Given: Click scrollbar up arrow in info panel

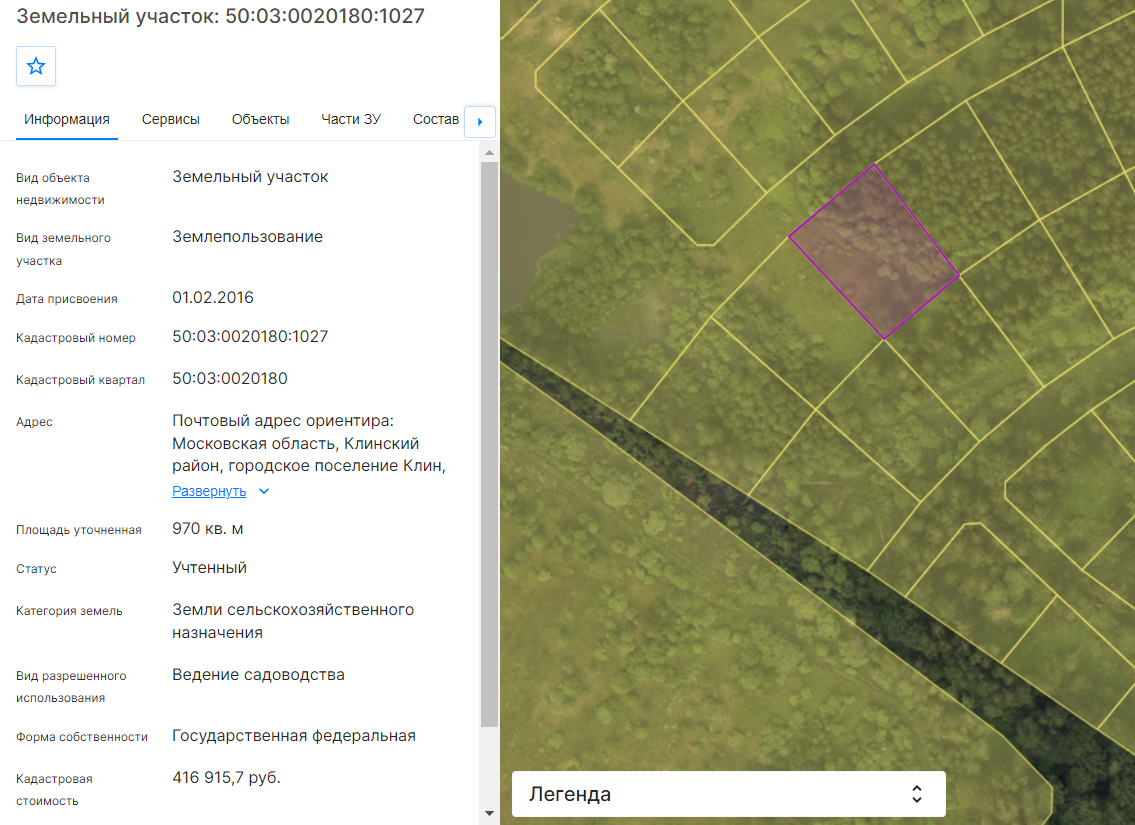Looking at the screenshot, I should (x=489, y=153).
